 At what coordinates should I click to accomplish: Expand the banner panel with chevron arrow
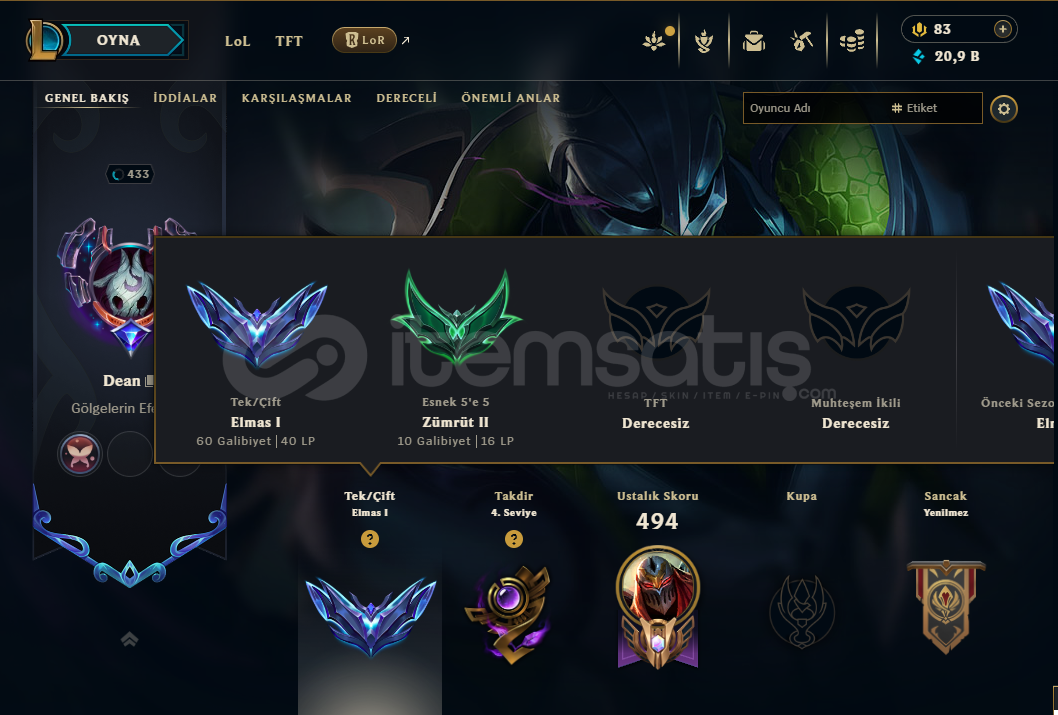(x=130, y=639)
